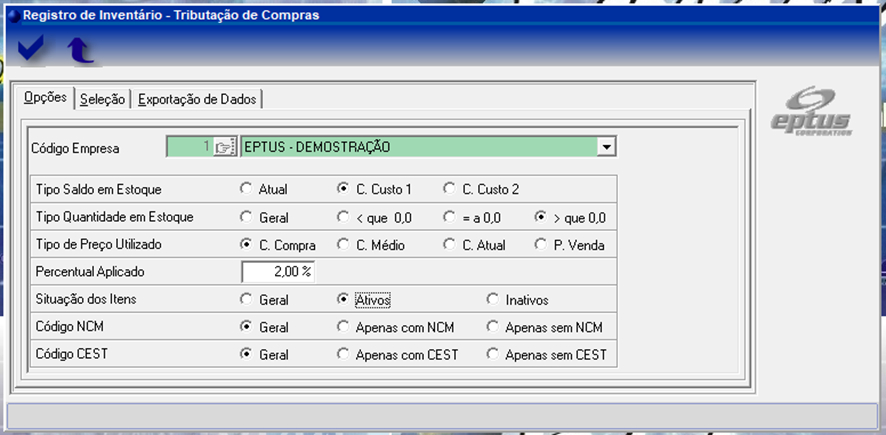Open the Exportação de Dados tab
The image size is (886, 435).
pyautogui.click(x=197, y=99)
